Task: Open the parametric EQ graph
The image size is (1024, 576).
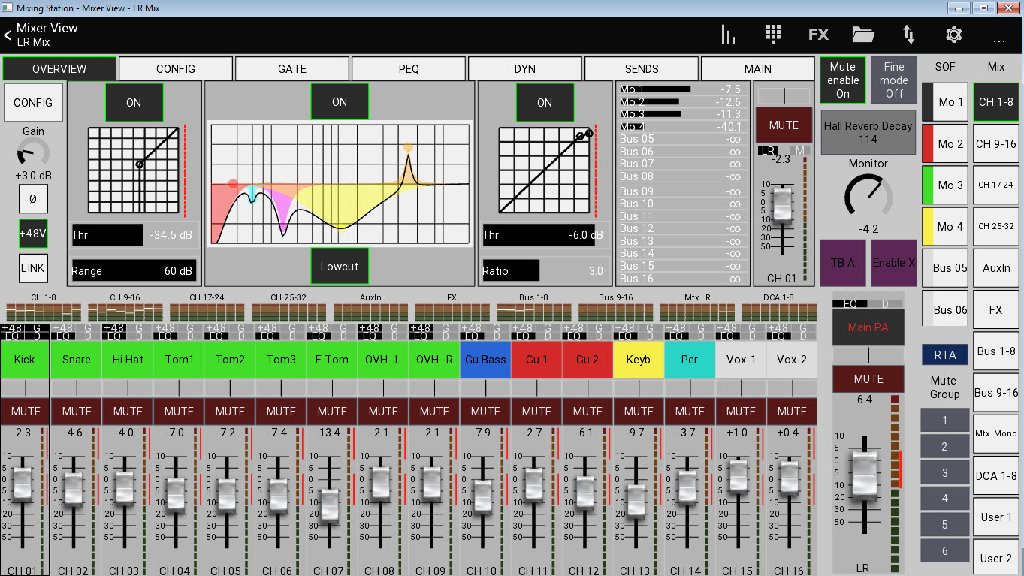Action: coord(340,184)
